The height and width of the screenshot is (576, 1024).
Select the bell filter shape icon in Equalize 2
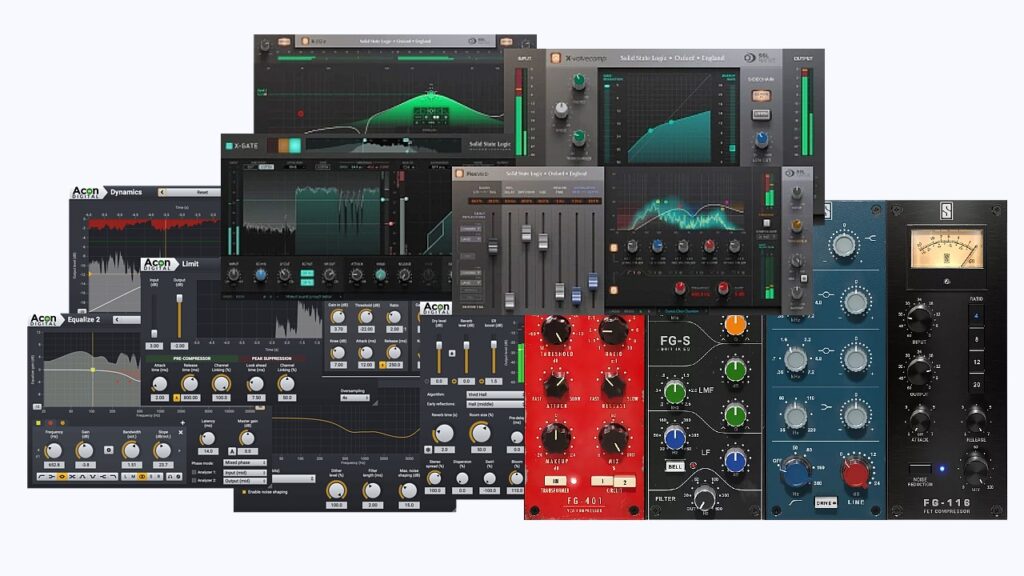(62, 476)
